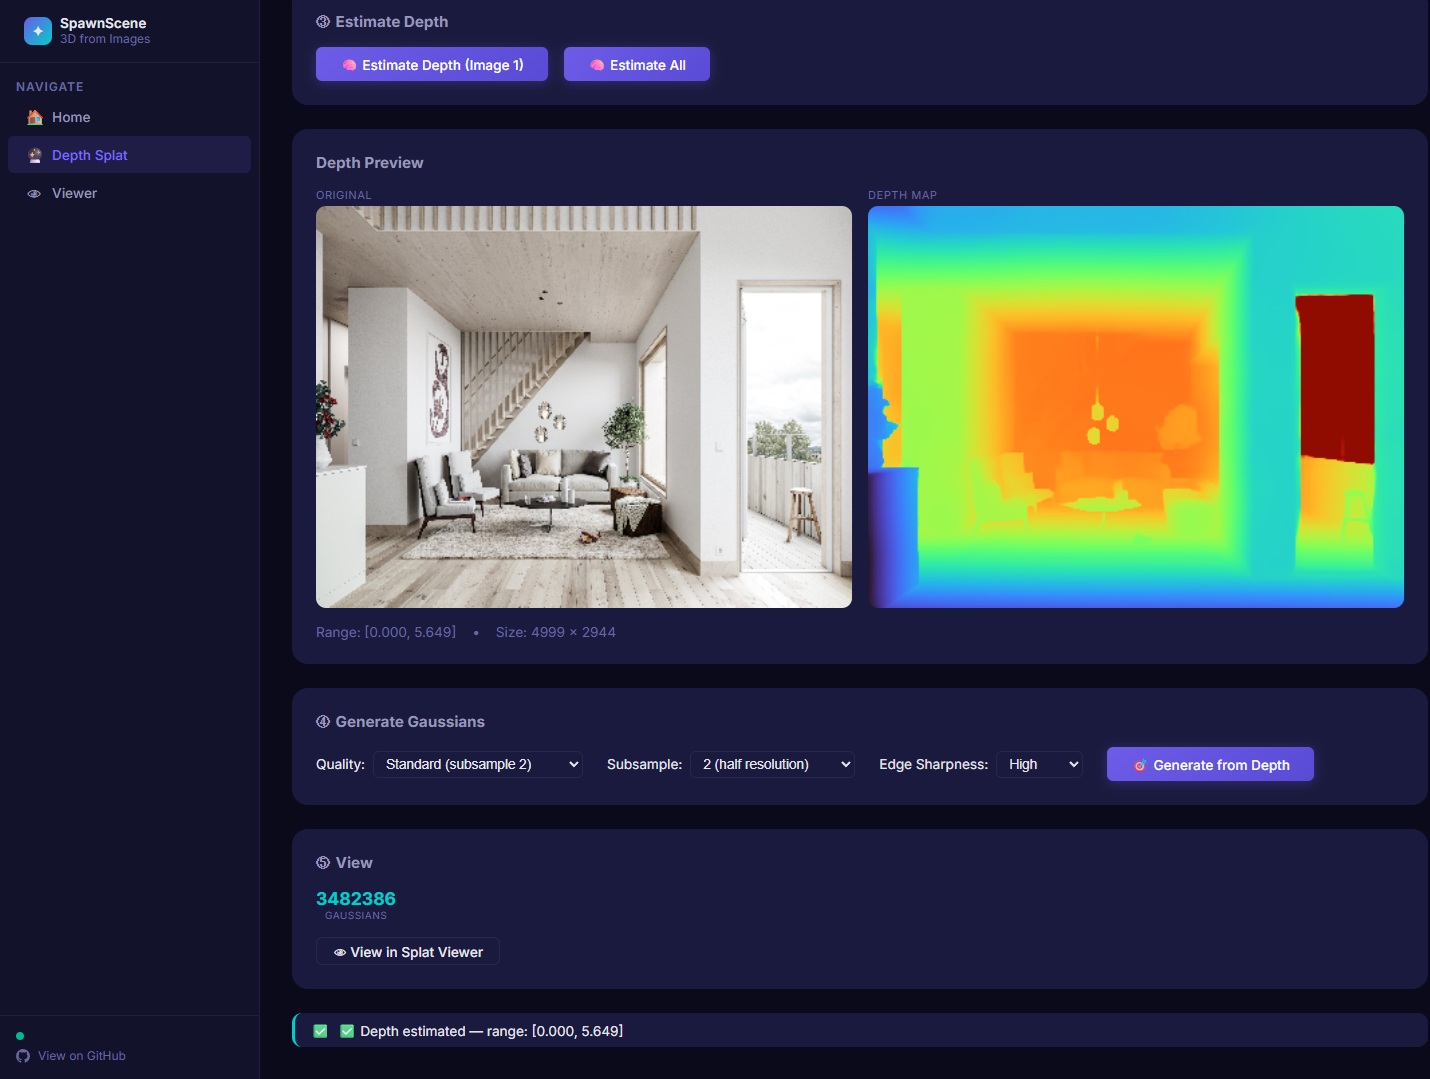
Task: Open the Home page
Action: (x=129, y=117)
